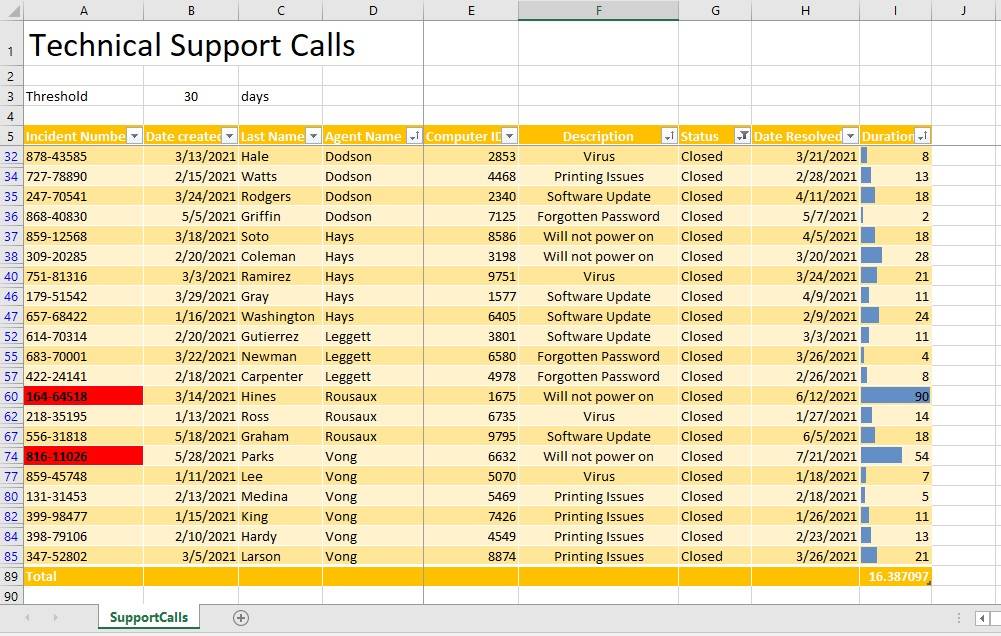Click the horizontal scrollbar left arrow
Screen dimensions: 1001x636
(x=982, y=618)
